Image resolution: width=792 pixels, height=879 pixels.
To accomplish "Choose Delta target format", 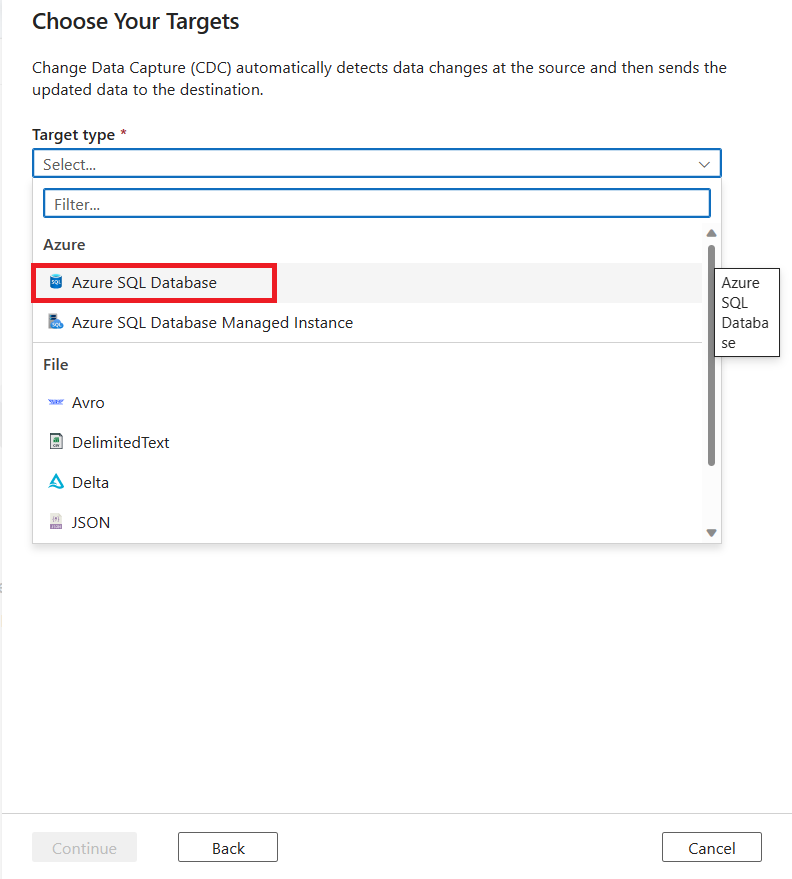I will [90, 482].
